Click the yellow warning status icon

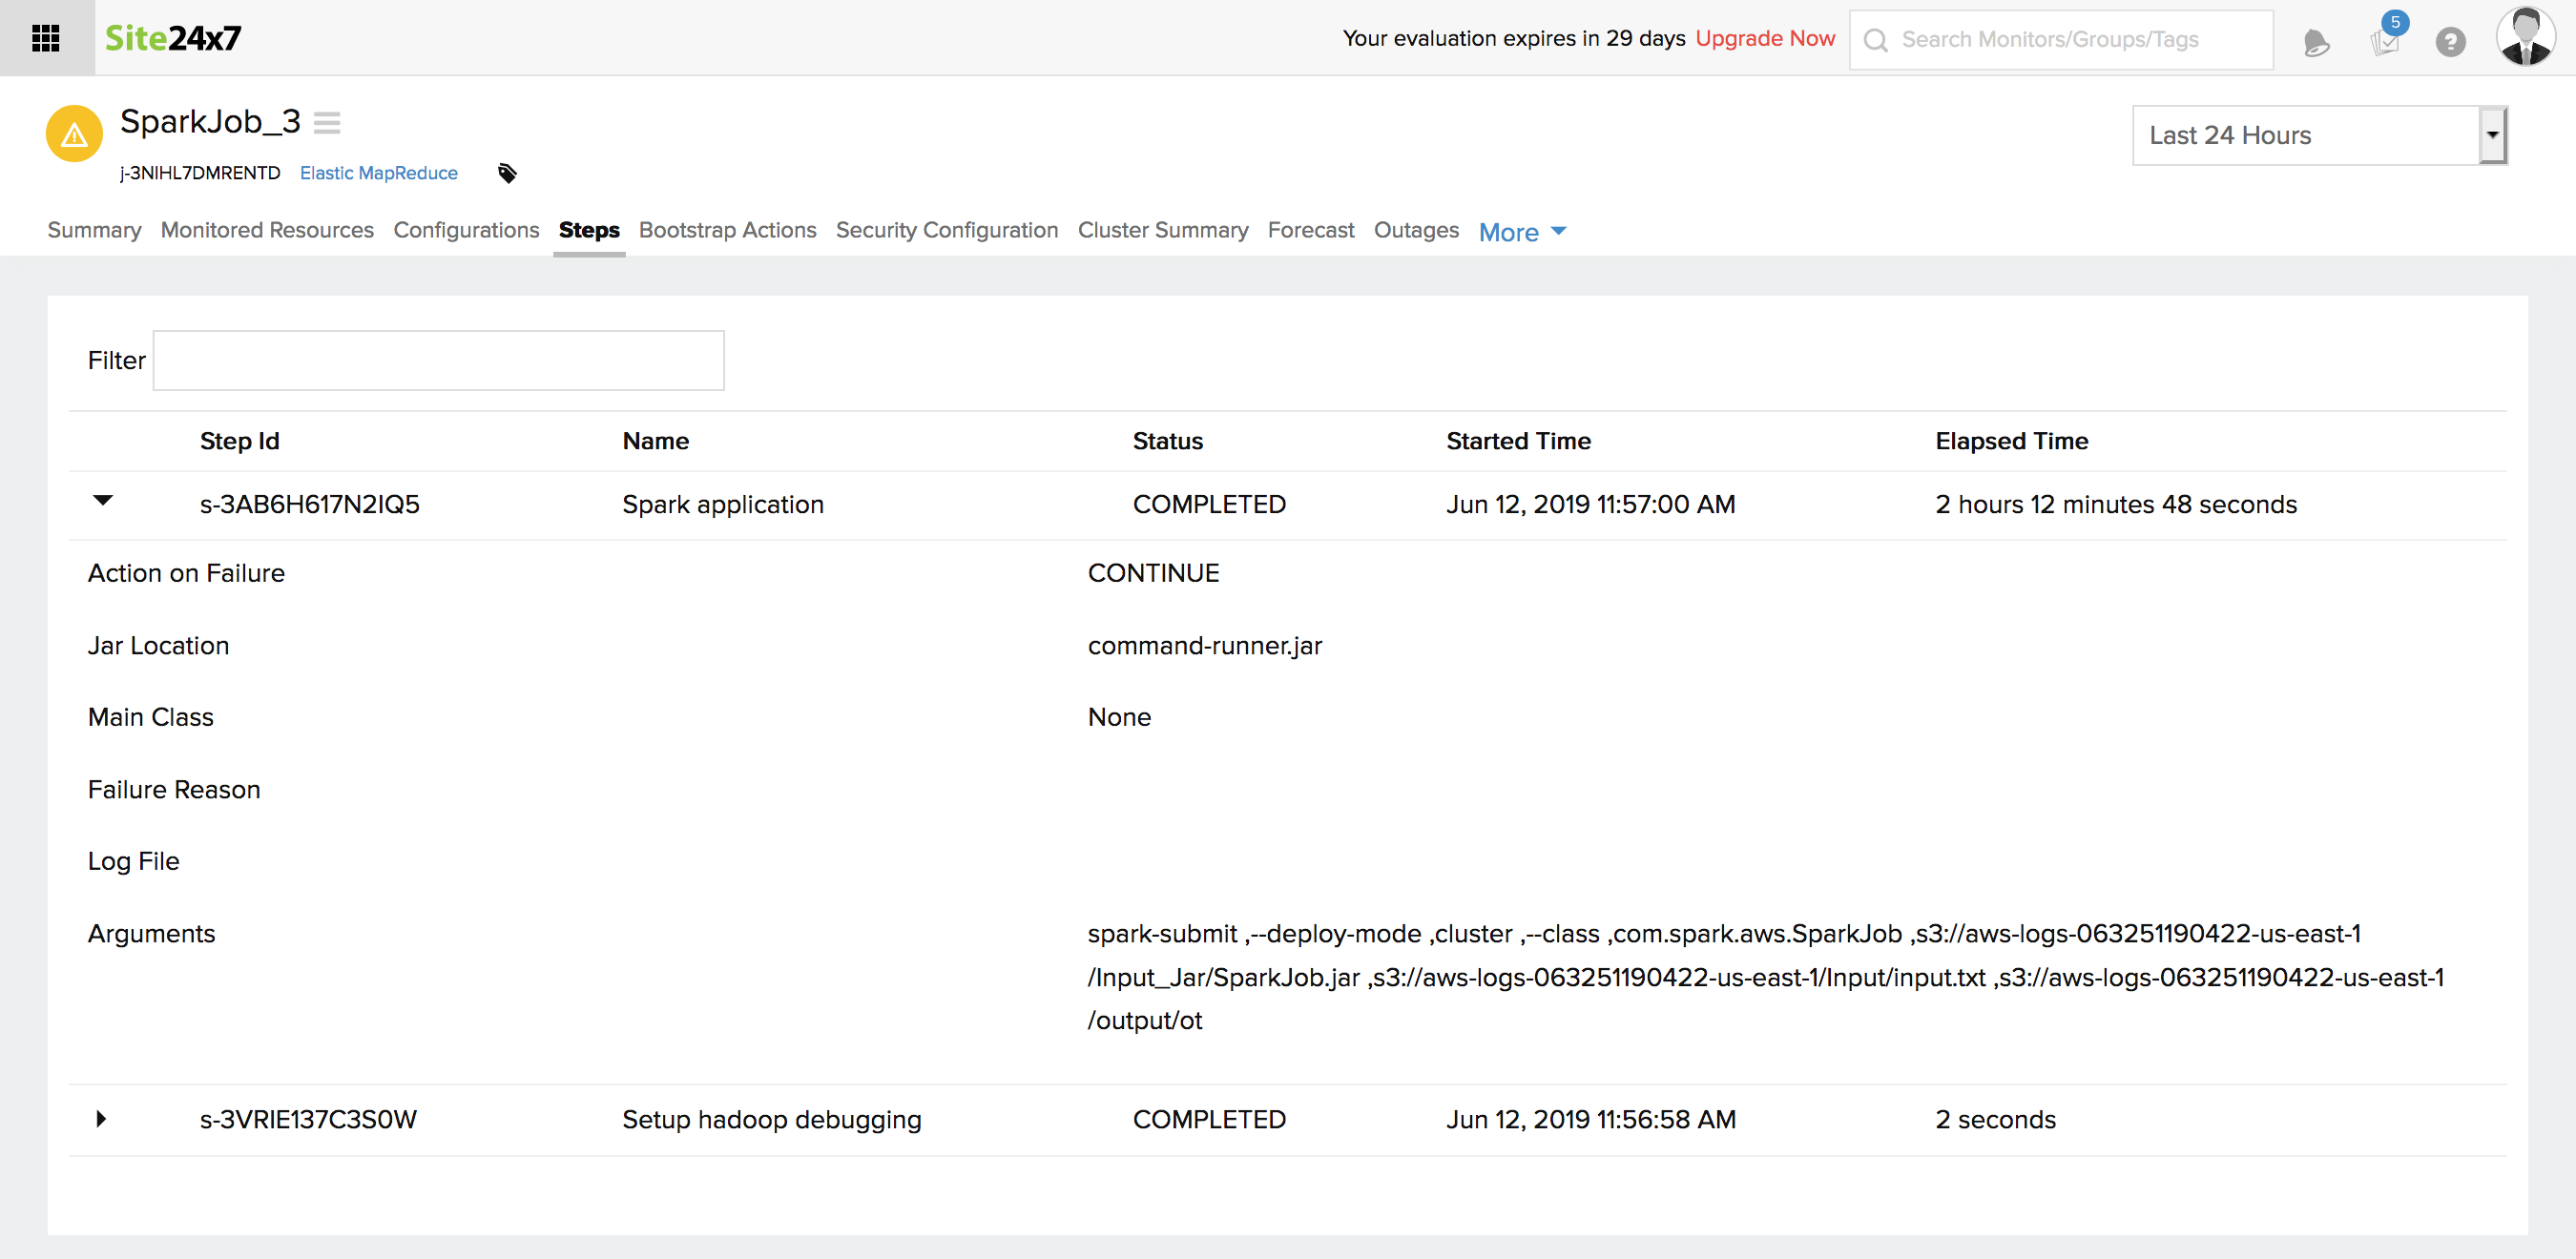(x=74, y=133)
